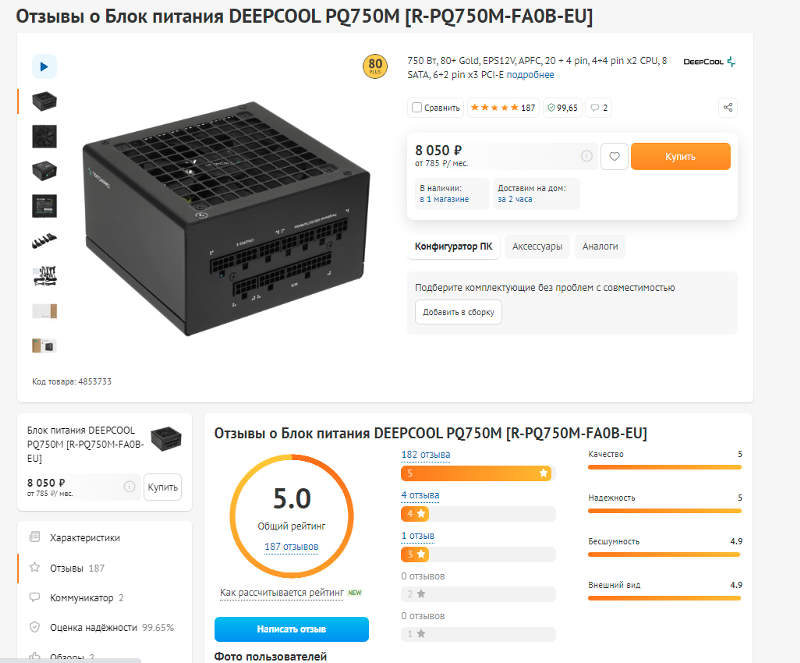Screen dimensions: 800x663
Task: Open price info icon next to 8 050 ₽
Action: 587,156
